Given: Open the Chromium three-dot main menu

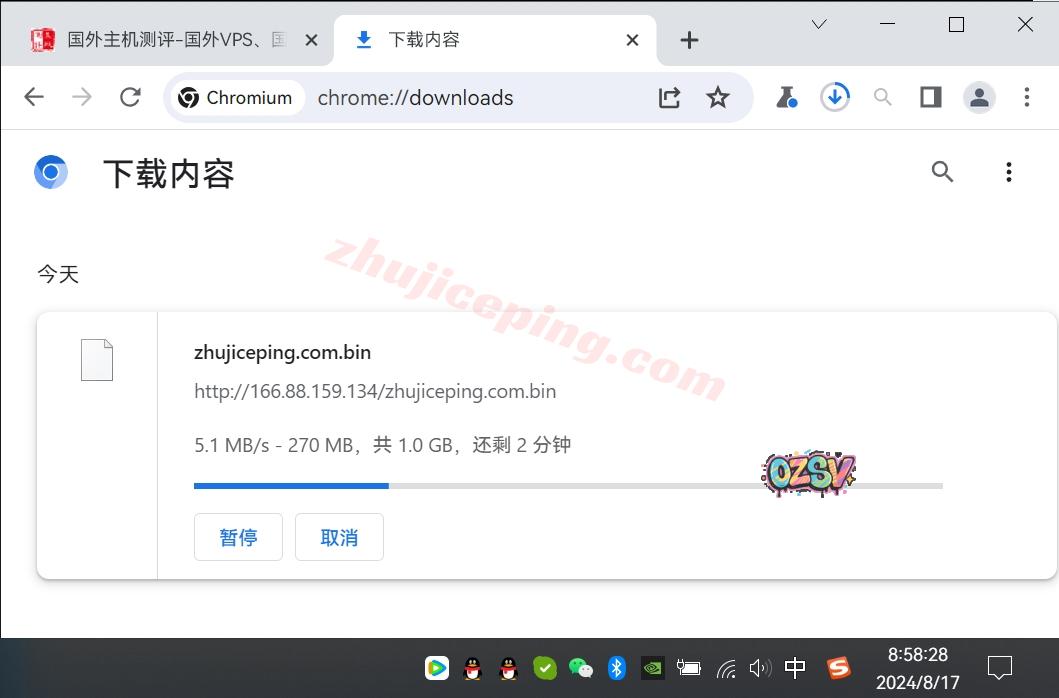Looking at the screenshot, I should click(x=1026, y=97).
